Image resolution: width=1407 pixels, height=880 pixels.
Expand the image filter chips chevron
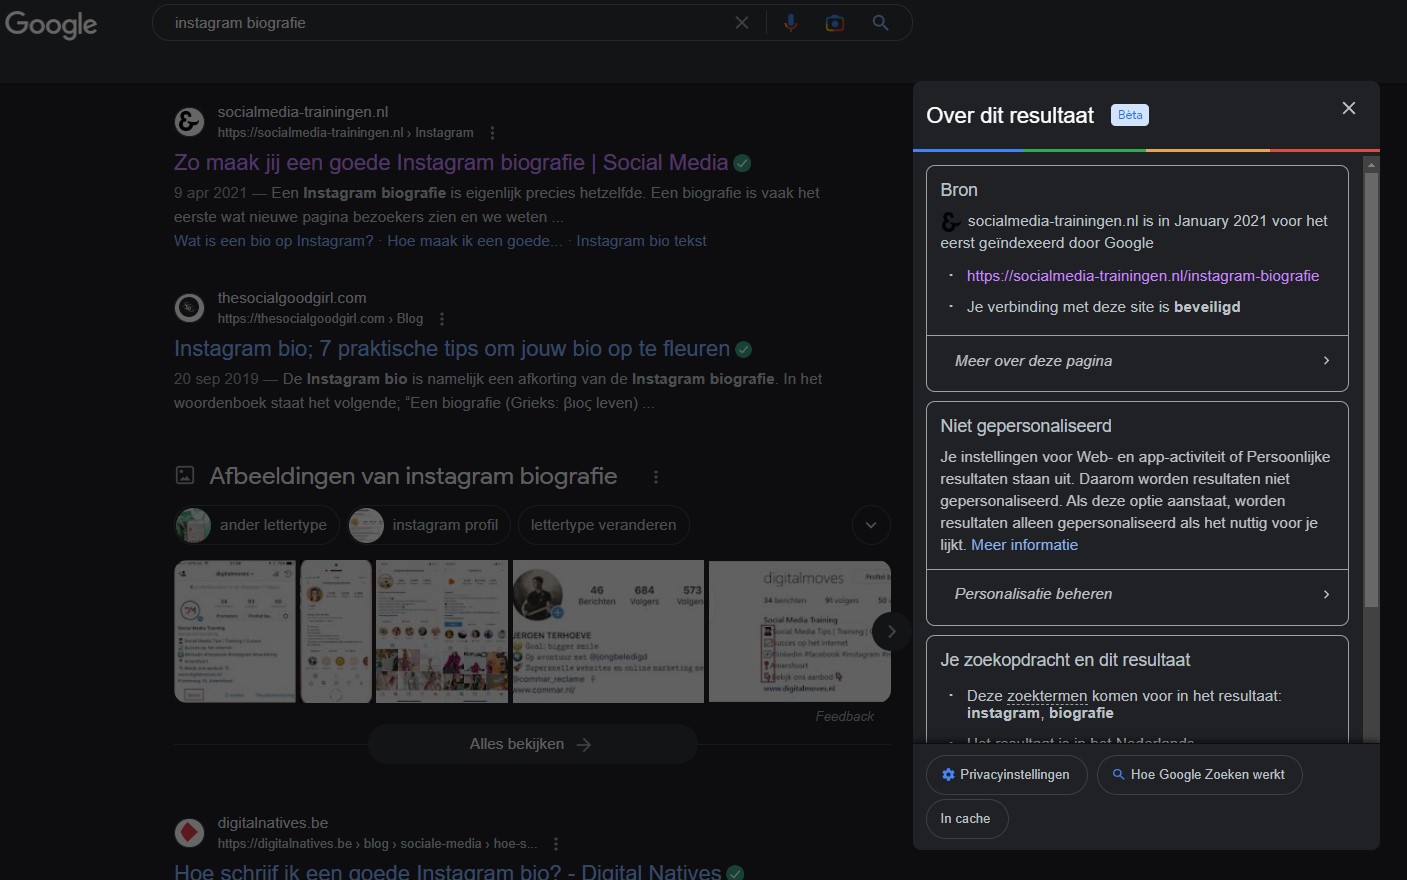coord(871,525)
